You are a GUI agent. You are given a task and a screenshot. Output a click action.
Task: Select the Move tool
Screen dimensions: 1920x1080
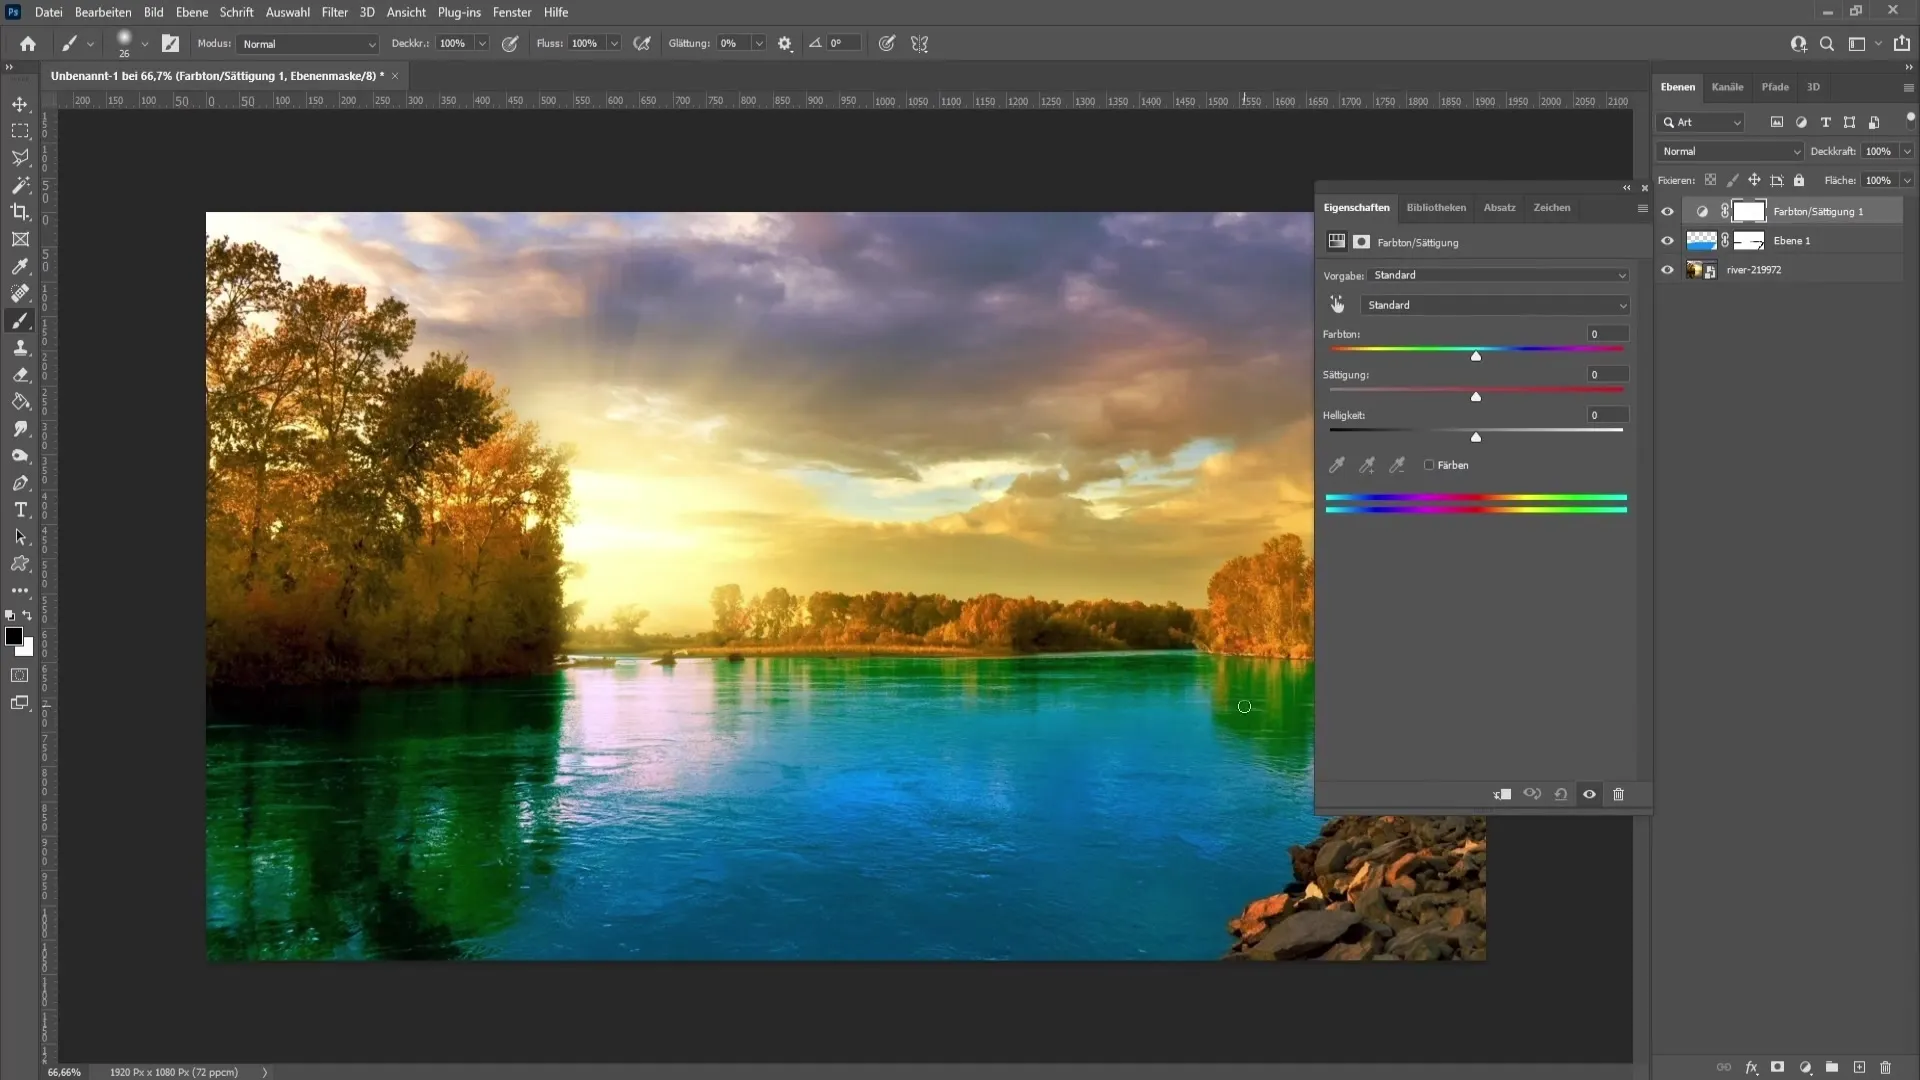(x=20, y=102)
